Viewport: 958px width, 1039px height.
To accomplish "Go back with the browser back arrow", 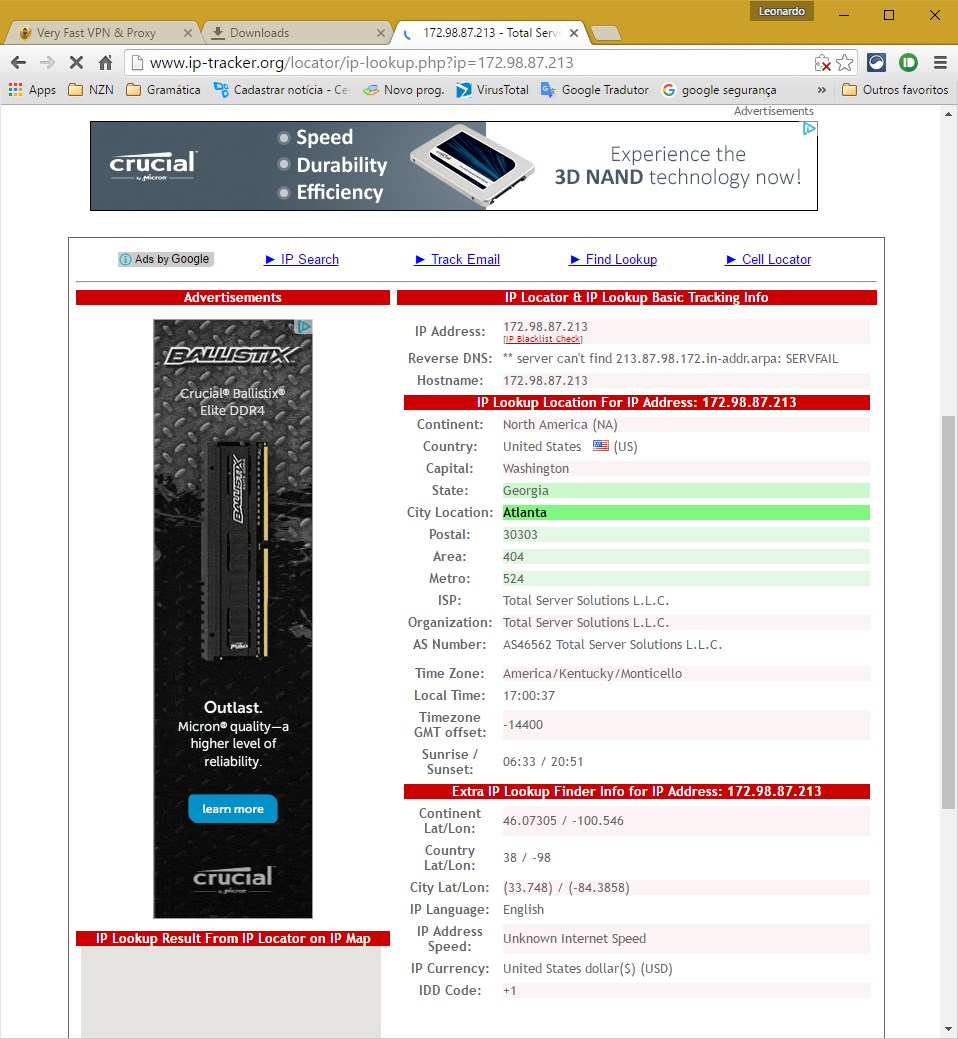I will tap(19, 63).
